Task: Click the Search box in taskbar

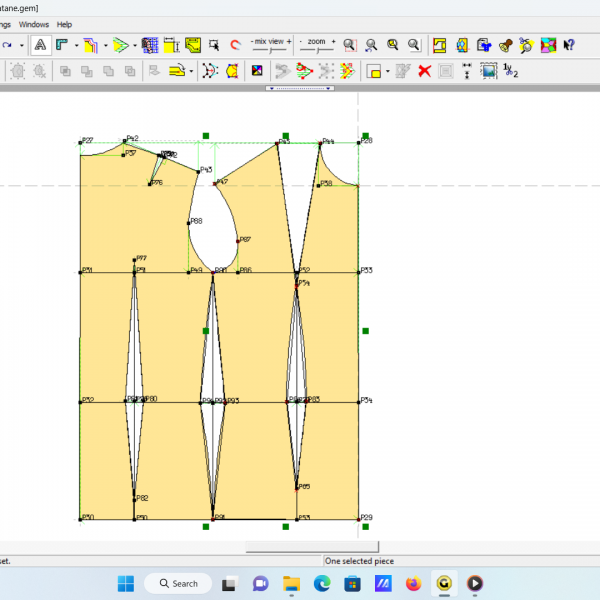Action: pyautogui.click(x=178, y=583)
